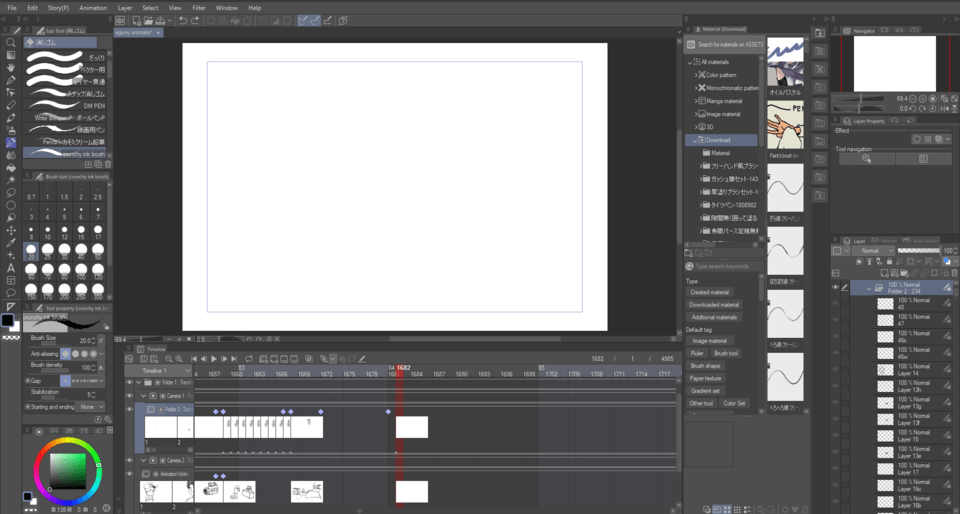Adjust the layer opacity slider
The image size is (960, 514).
[919, 251]
